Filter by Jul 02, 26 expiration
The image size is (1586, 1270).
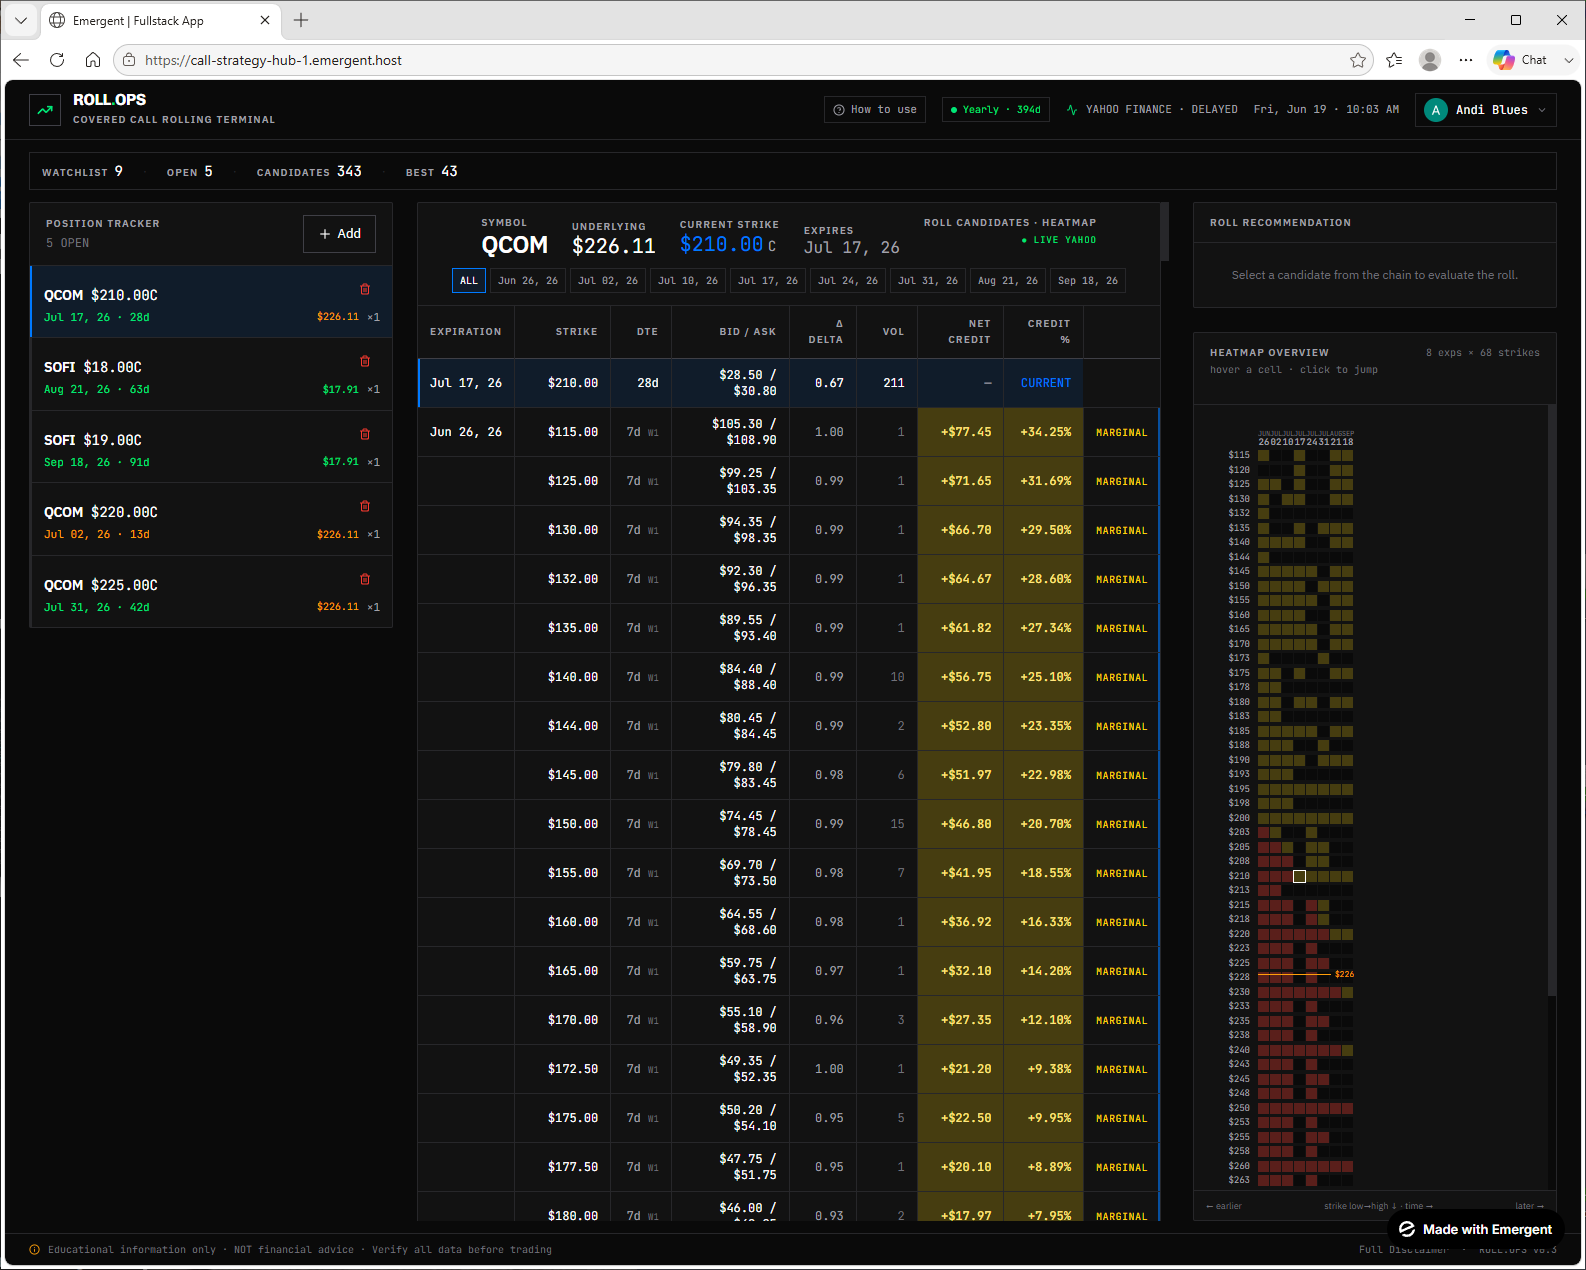pyautogui.click(x=608, y=281)
